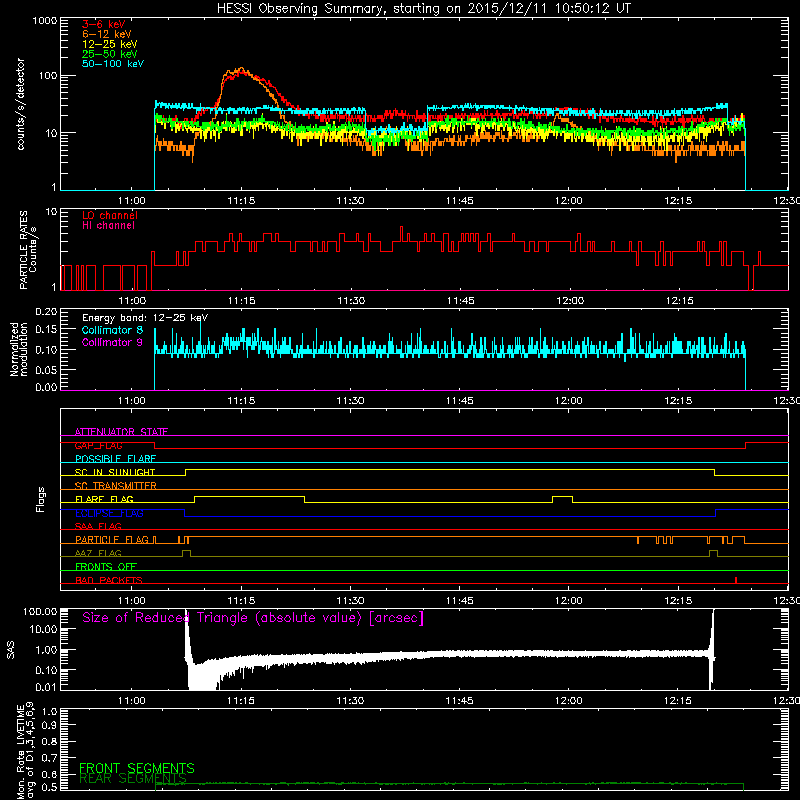
Task: Click the 6-12 keV flare peak near 11:15
Action: click(x=240, y=70)
